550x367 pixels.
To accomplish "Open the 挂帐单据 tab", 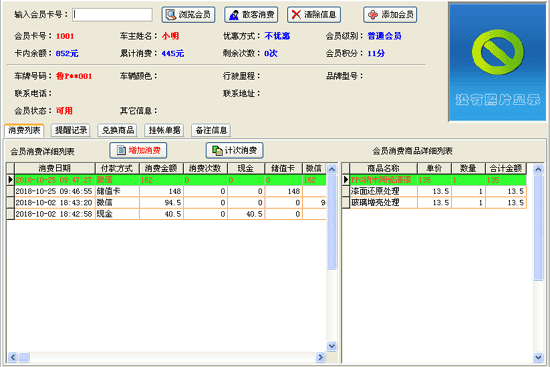I will point(164,130).
